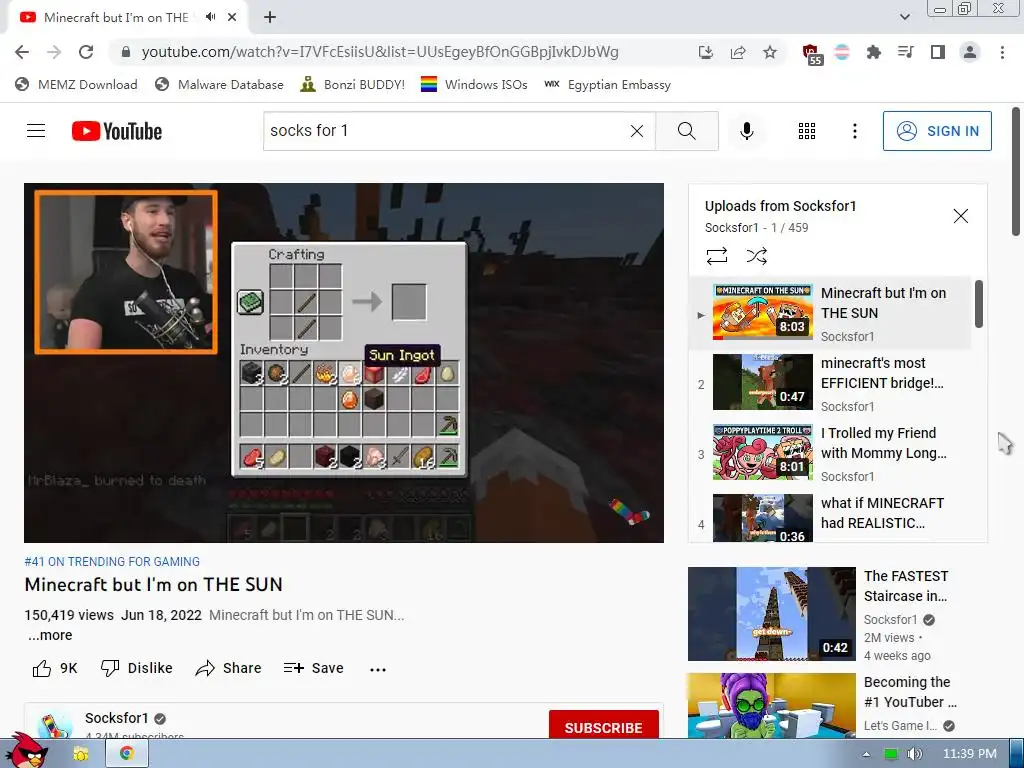Viewport: 1024px width, 768px height.
Task: Grab the playlist panel scrollbar
Action: [x=978, y=304]
